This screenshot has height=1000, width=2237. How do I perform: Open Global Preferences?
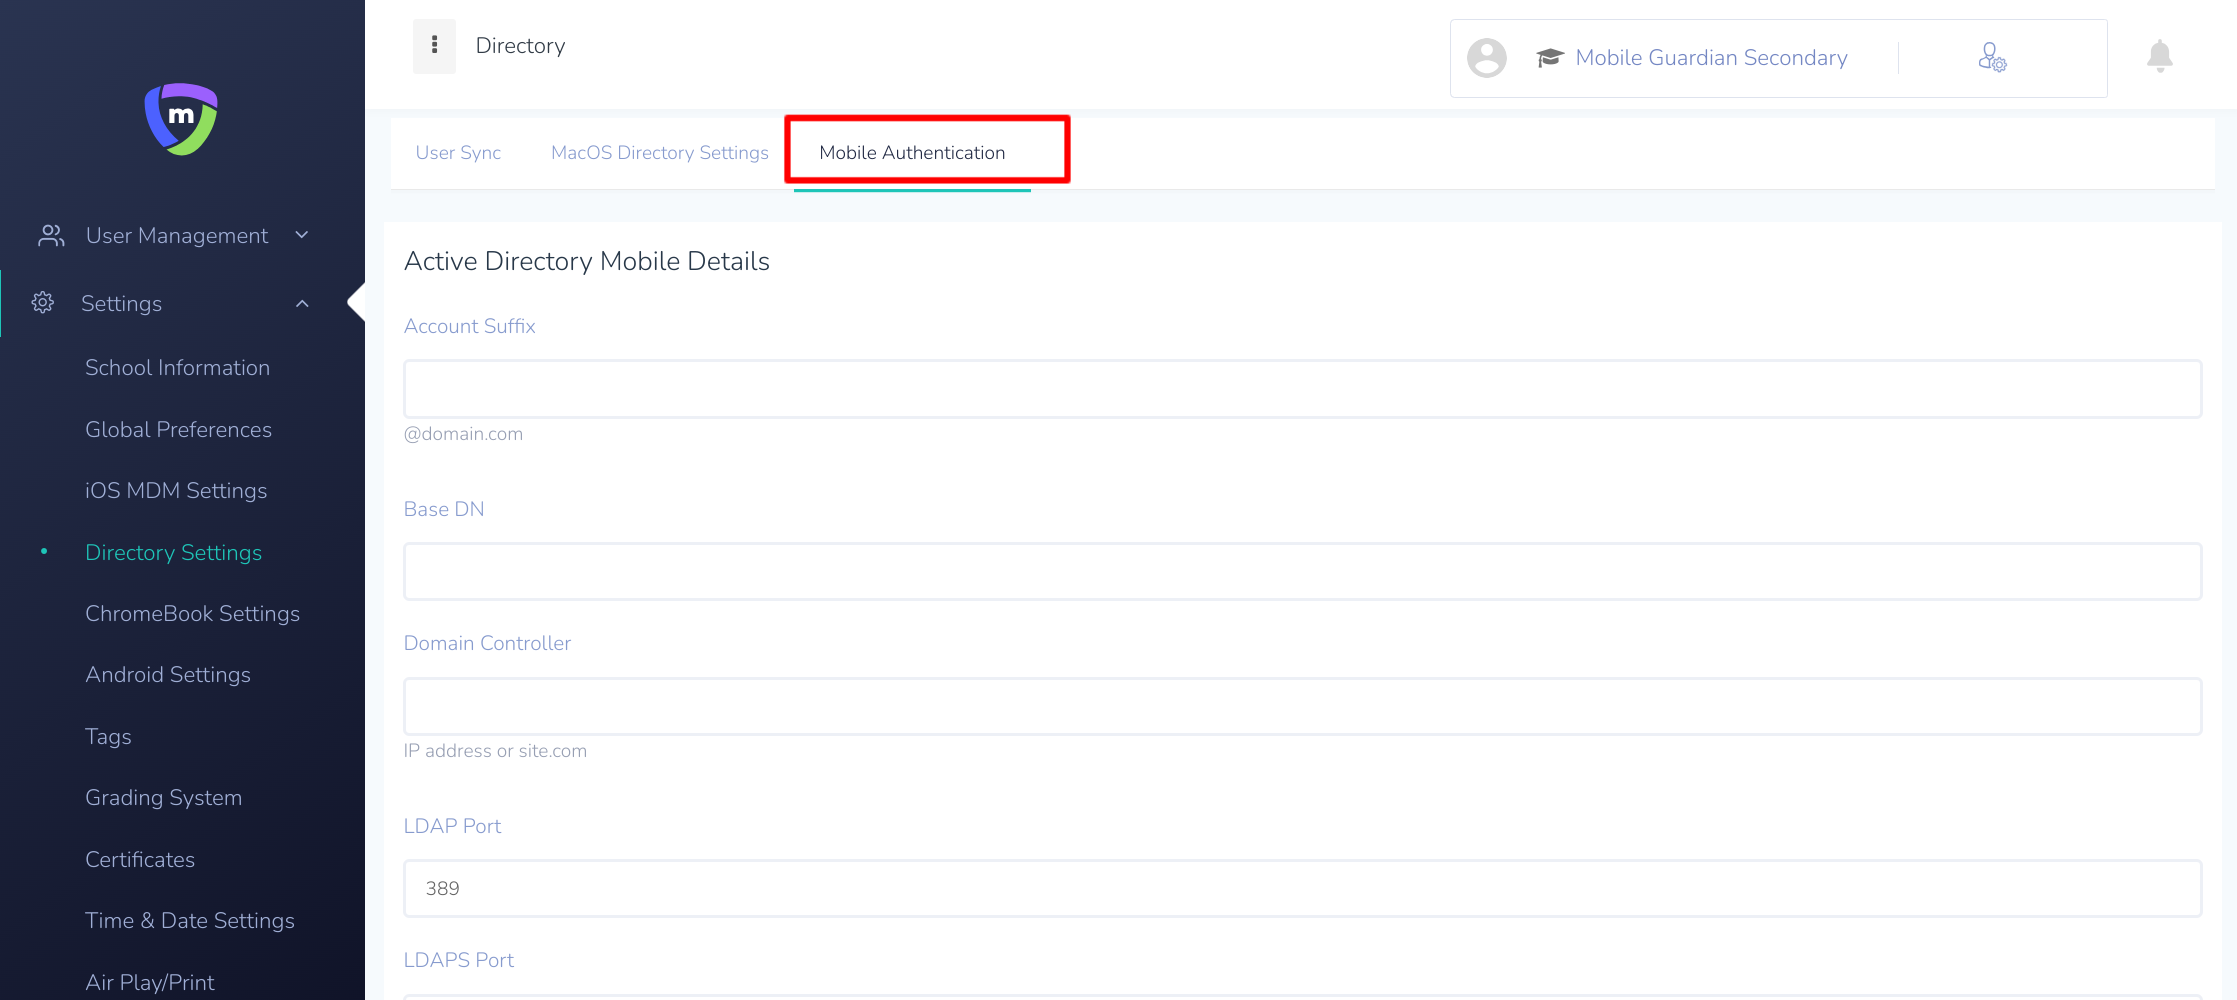tap(178, 429)
